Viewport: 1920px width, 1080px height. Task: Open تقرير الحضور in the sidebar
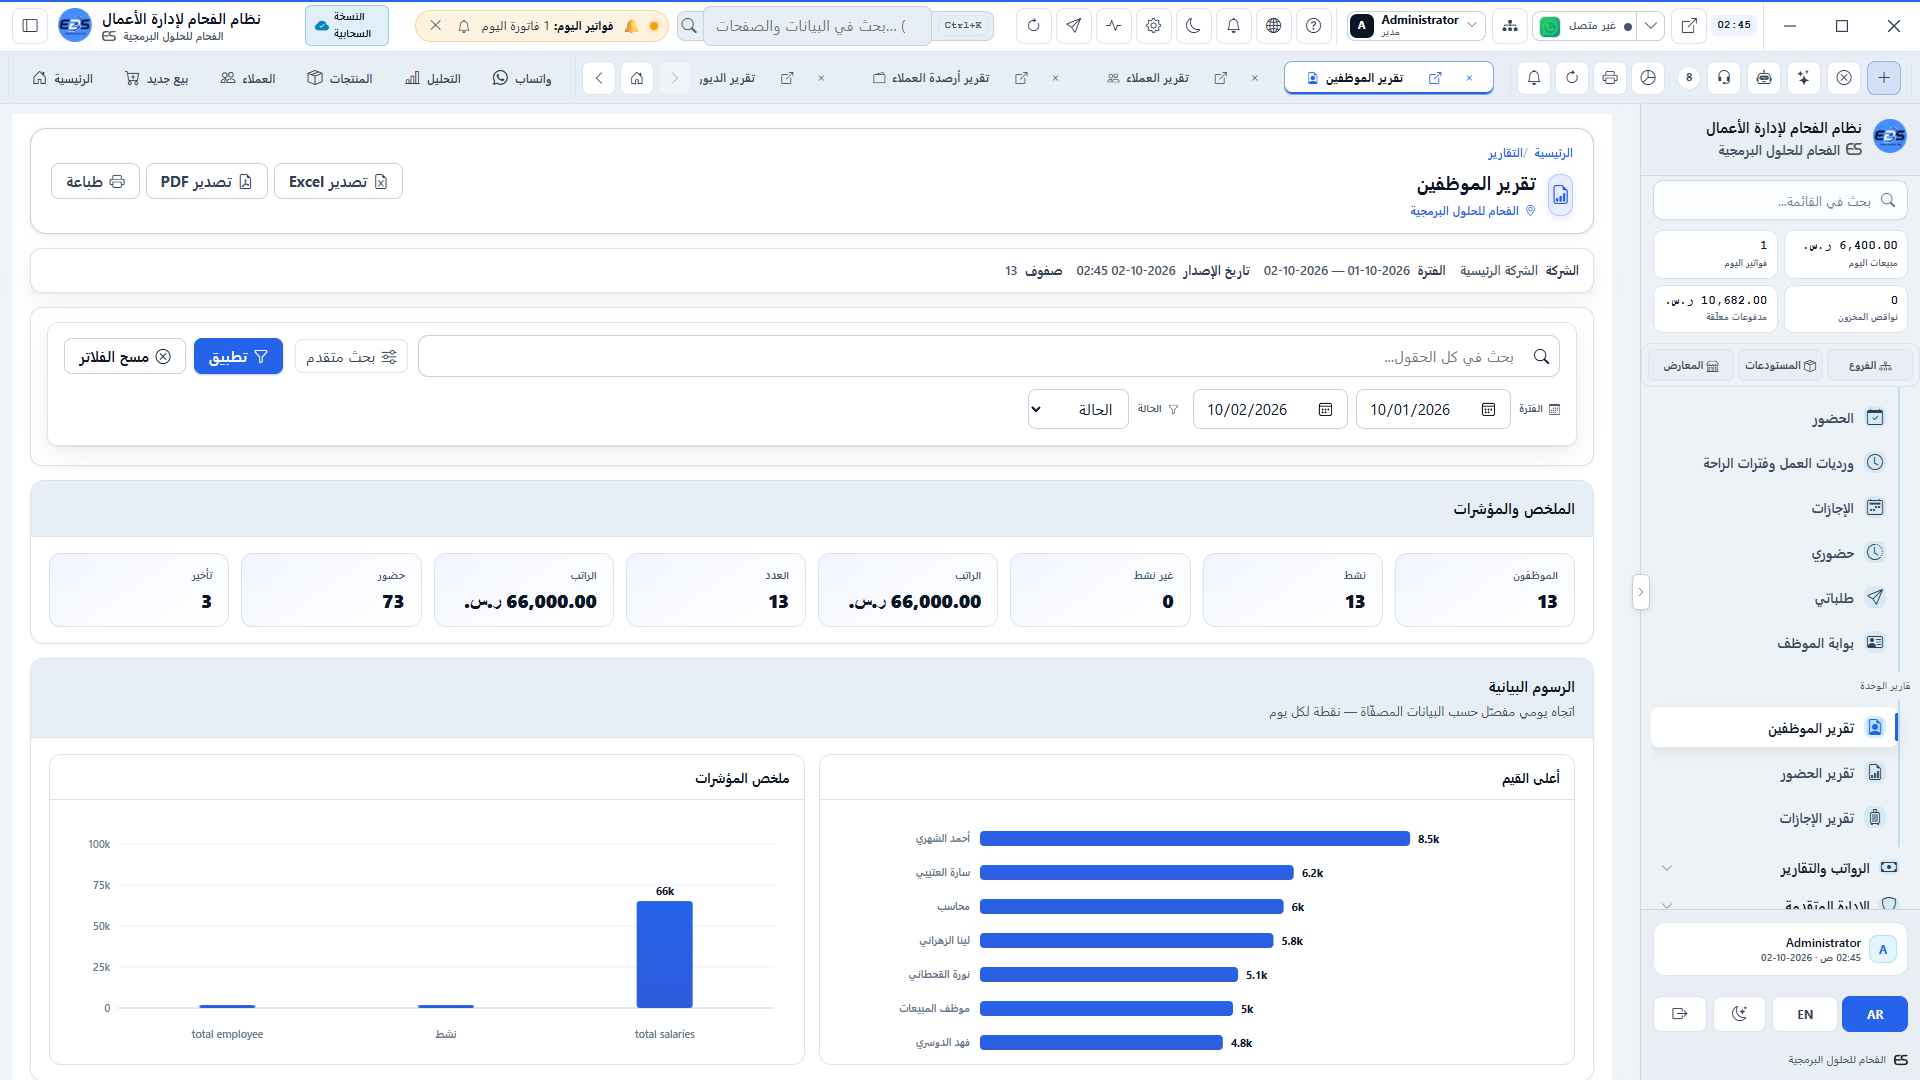point(1774,774)
